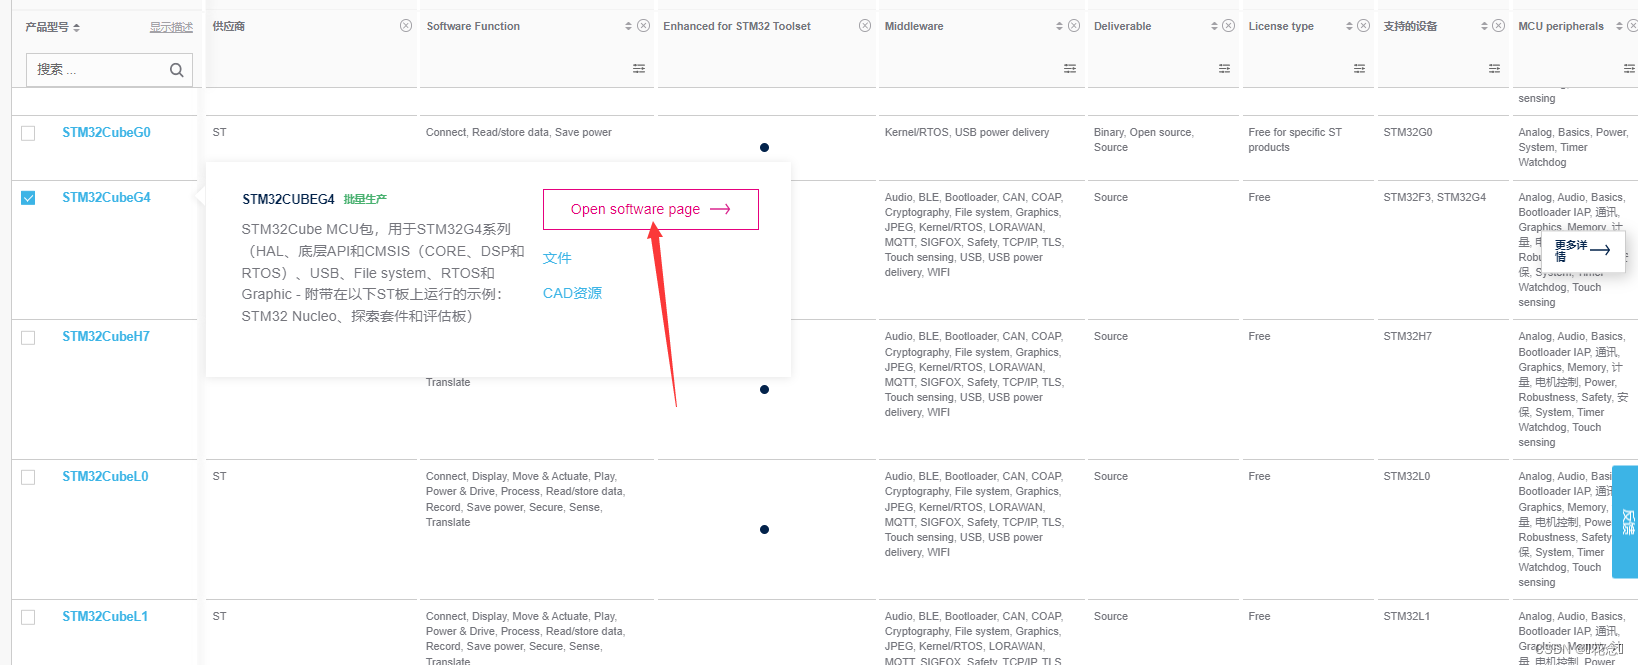Screen dimensions: 1638x665
Task: Remove the License type column via X icon
Action: [x=1364, y=26]
